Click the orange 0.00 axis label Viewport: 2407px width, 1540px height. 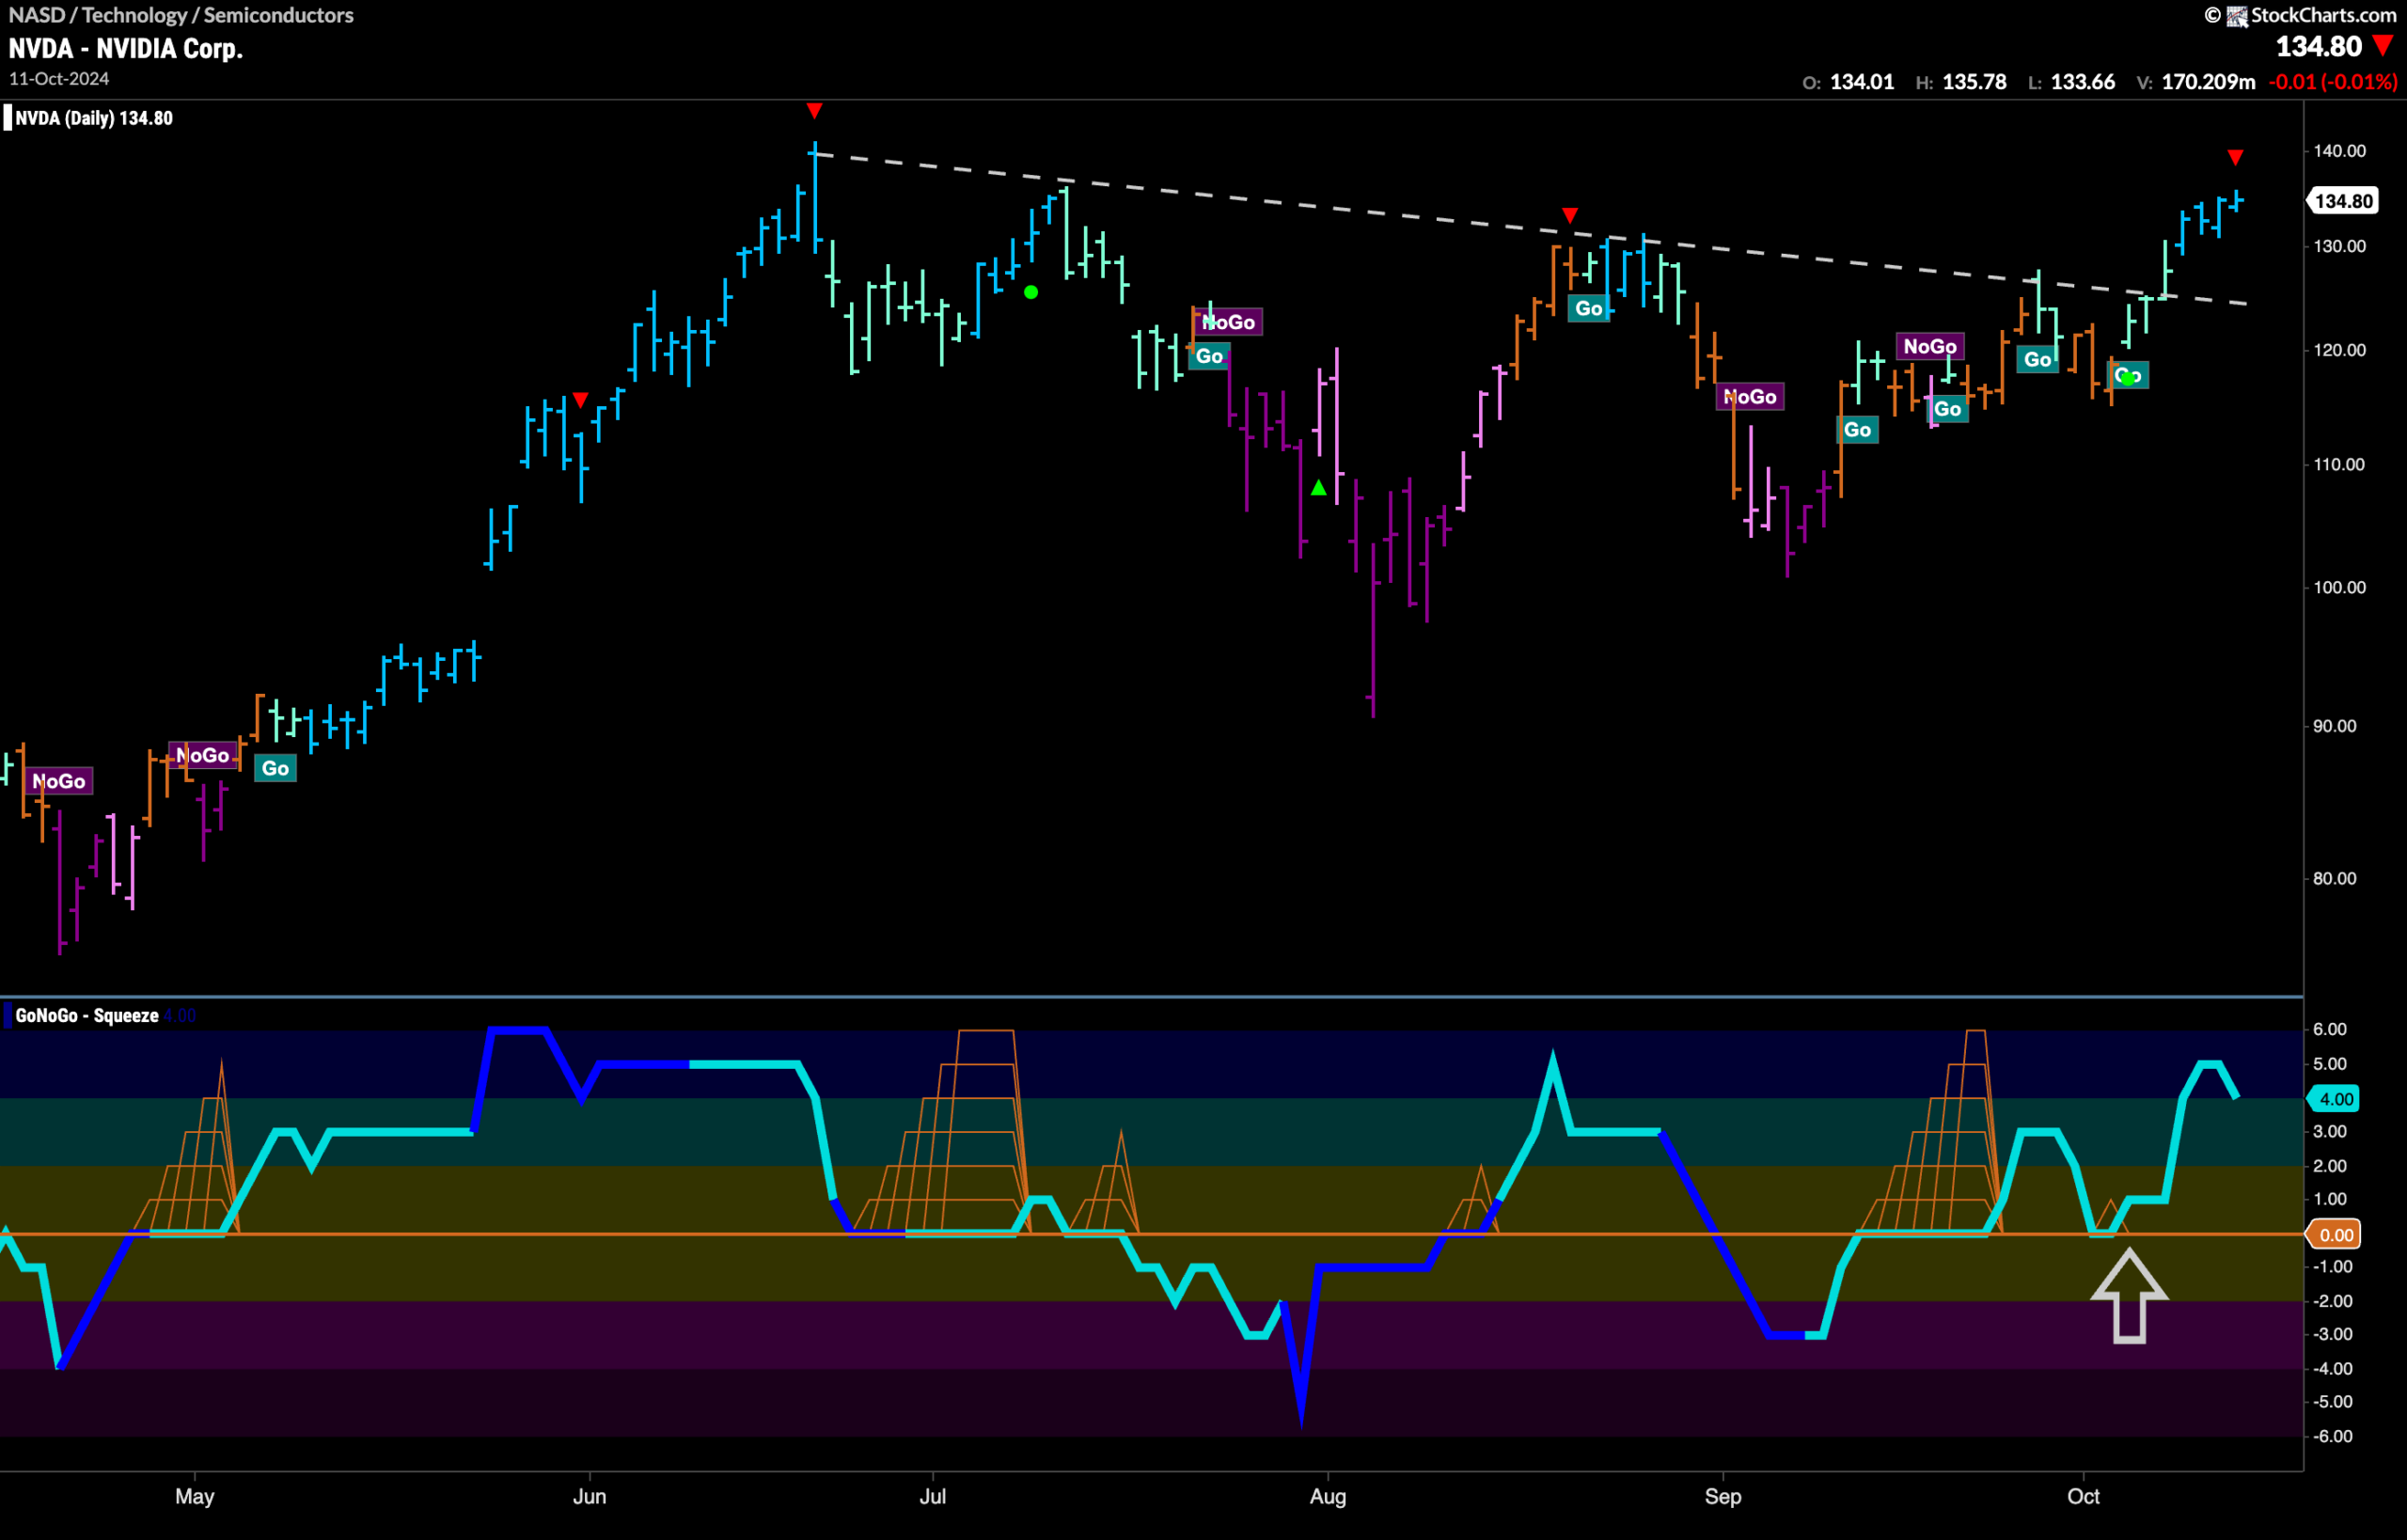coord(2335,1235)
